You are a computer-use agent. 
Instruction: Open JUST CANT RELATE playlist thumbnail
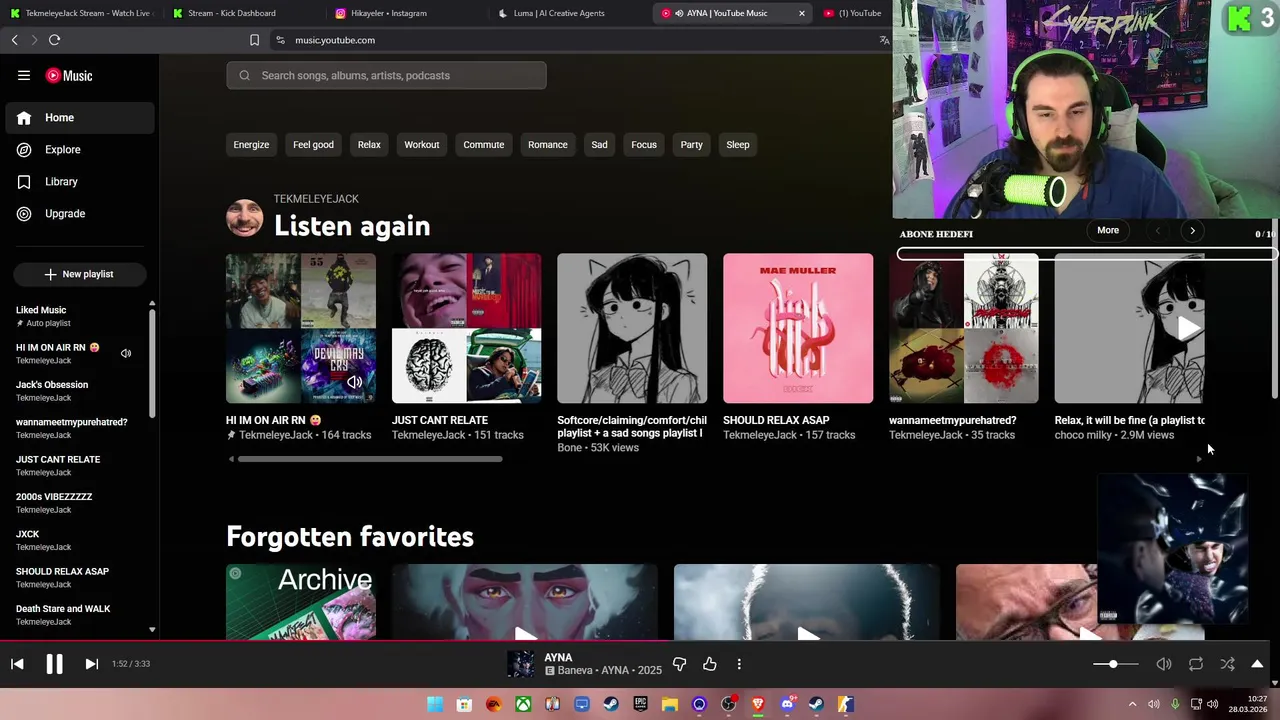click(x=466, y=328)
